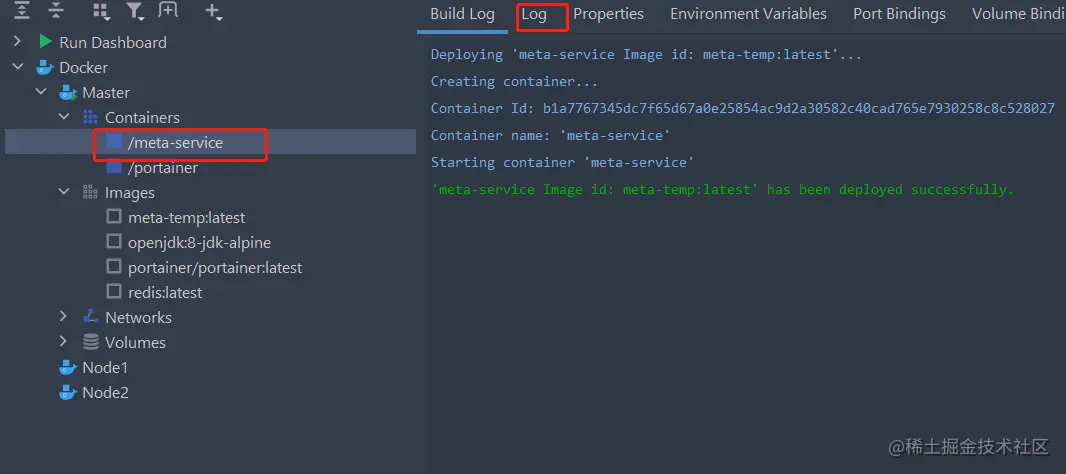The image size is (1066, 474).
Task: Collapse the Docker tree node arrow
Action: 18,67
